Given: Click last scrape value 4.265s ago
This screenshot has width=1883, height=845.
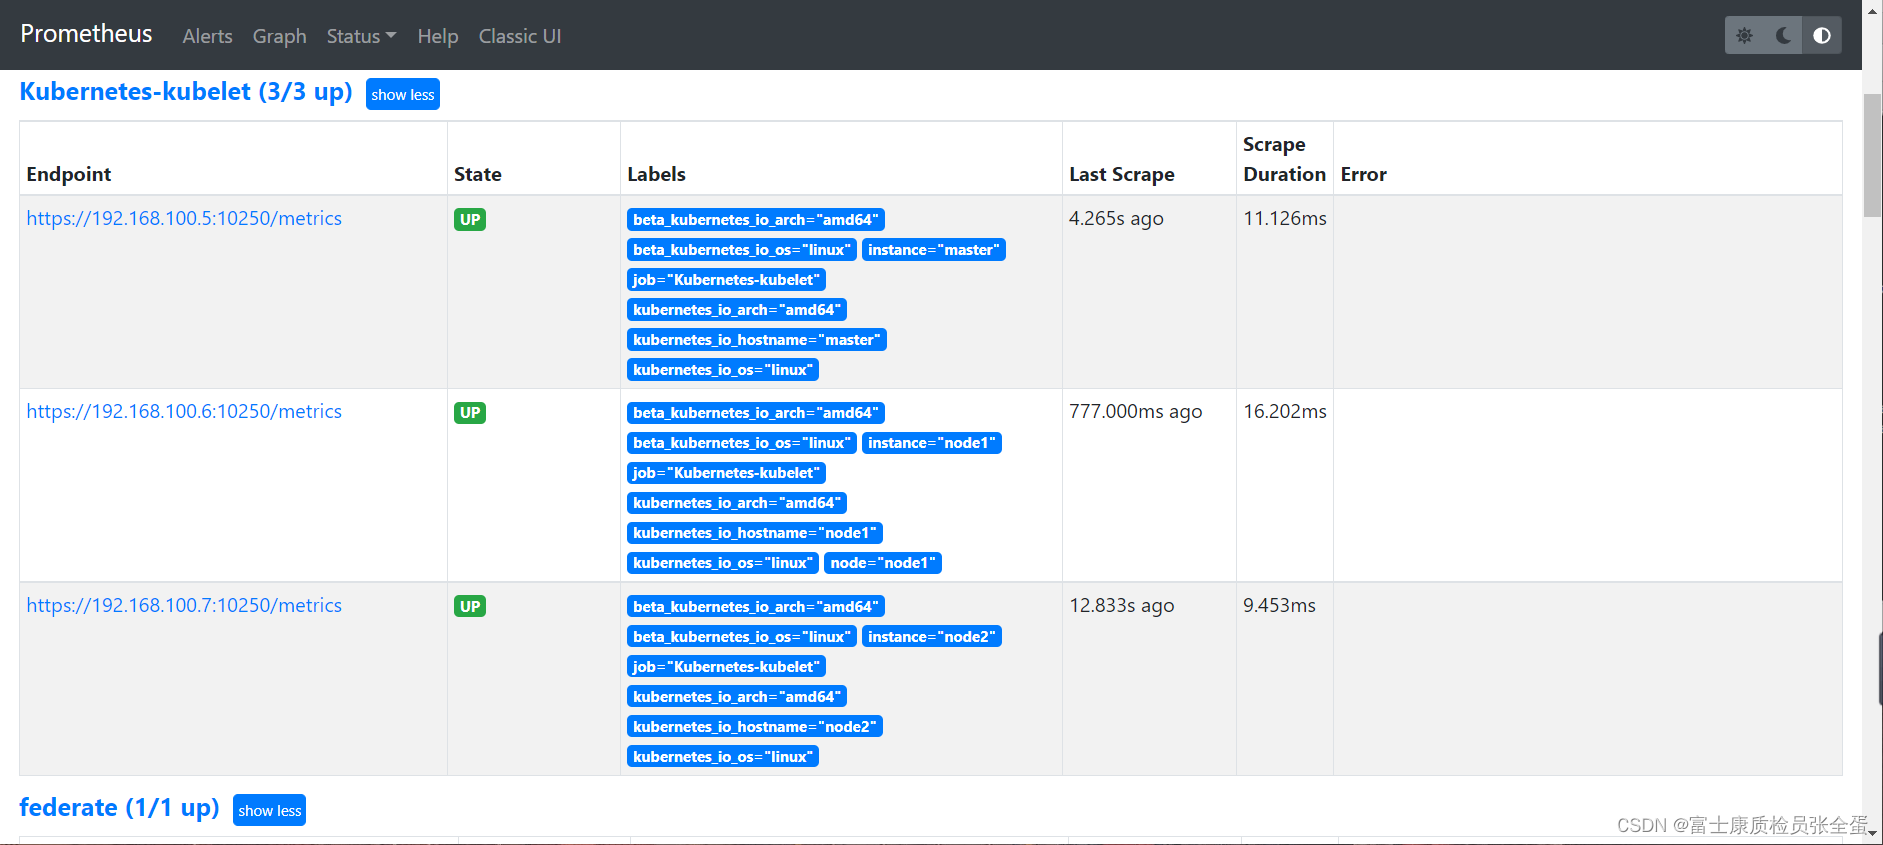Looking at the screenshot, I should [x=1116, y=218].
